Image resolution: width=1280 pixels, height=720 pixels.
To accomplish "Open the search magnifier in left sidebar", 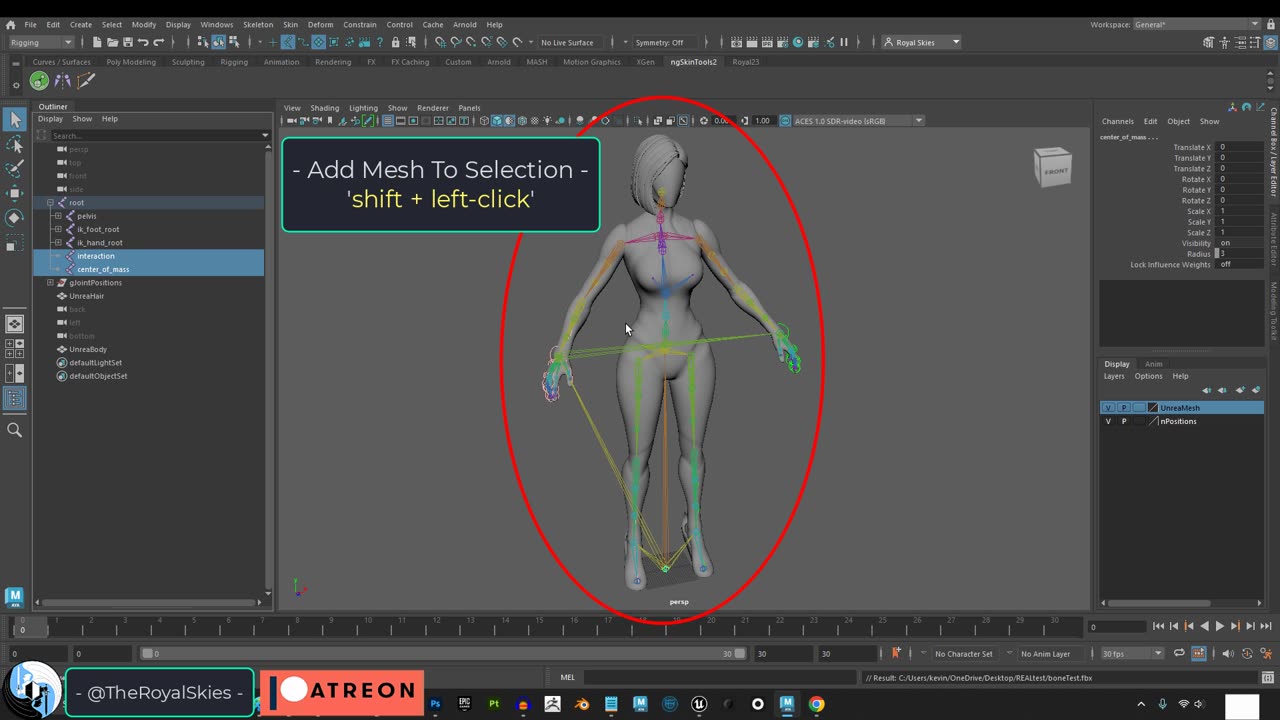I will [x=15, y=430].
